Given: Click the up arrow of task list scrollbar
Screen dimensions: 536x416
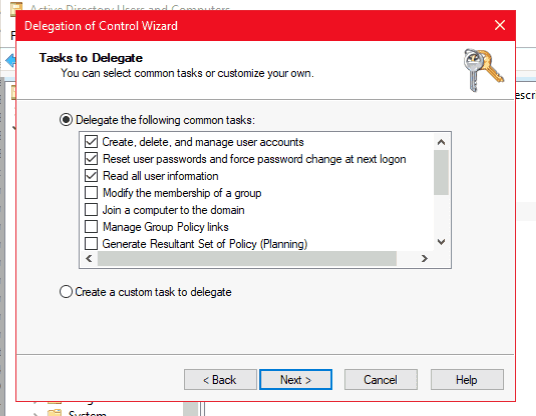Looking at the screenshot, I should [x=441, y=142].
